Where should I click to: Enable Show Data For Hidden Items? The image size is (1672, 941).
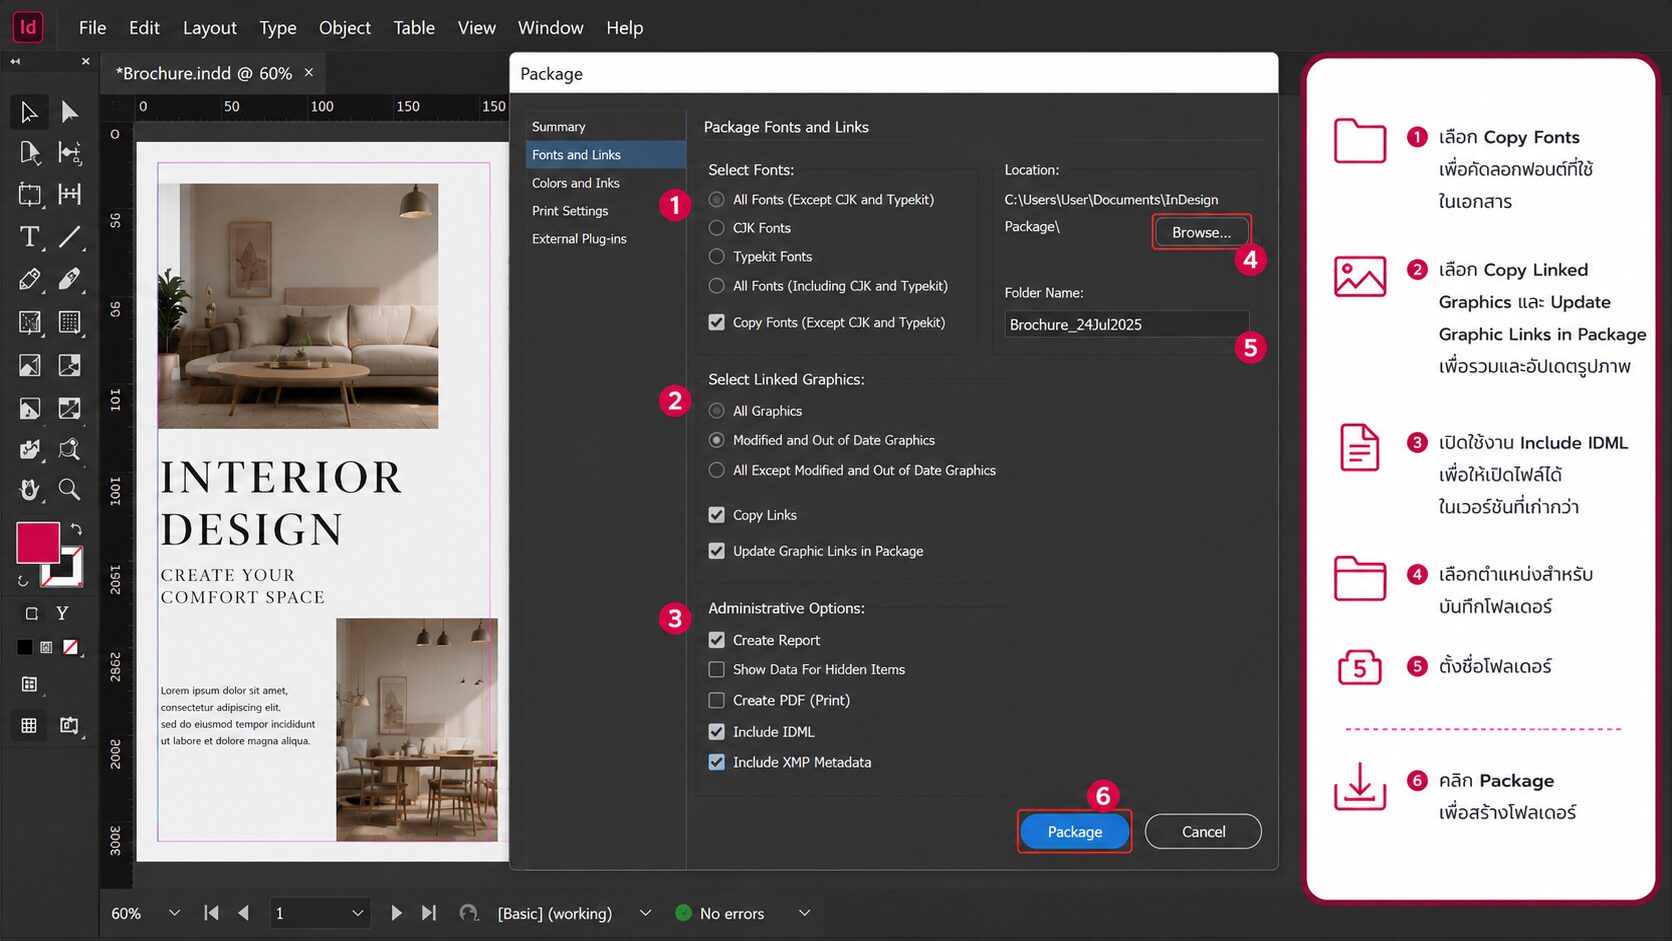[716, 669]
